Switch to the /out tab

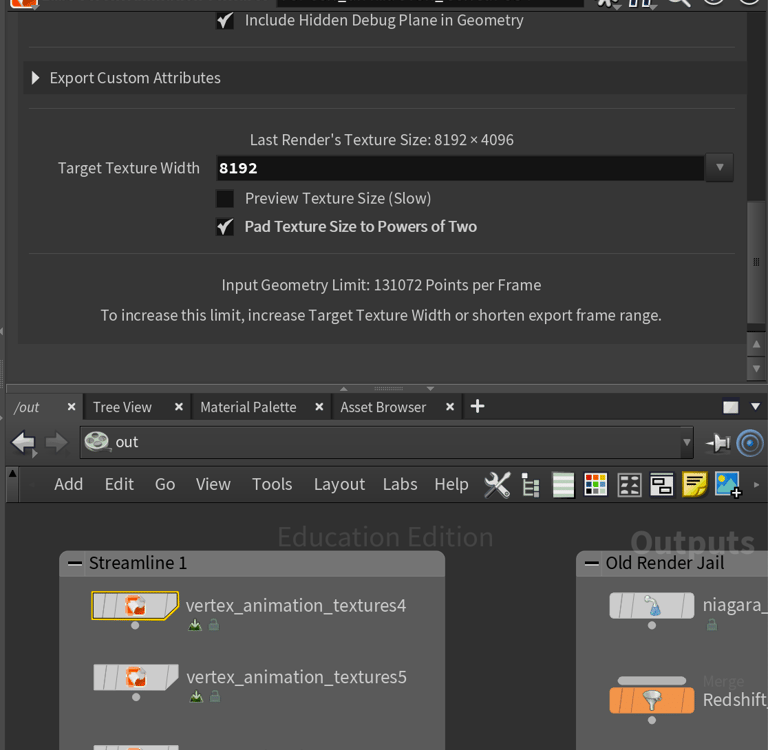[27, 407]
